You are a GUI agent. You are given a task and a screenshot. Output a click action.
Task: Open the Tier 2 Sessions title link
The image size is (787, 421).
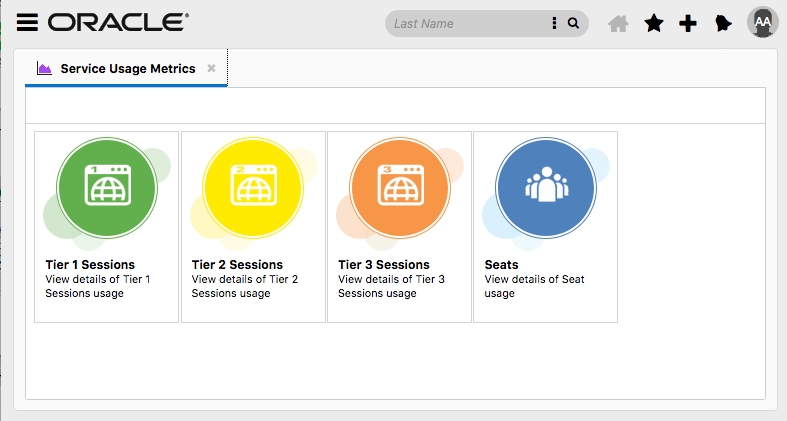[237, 265]
